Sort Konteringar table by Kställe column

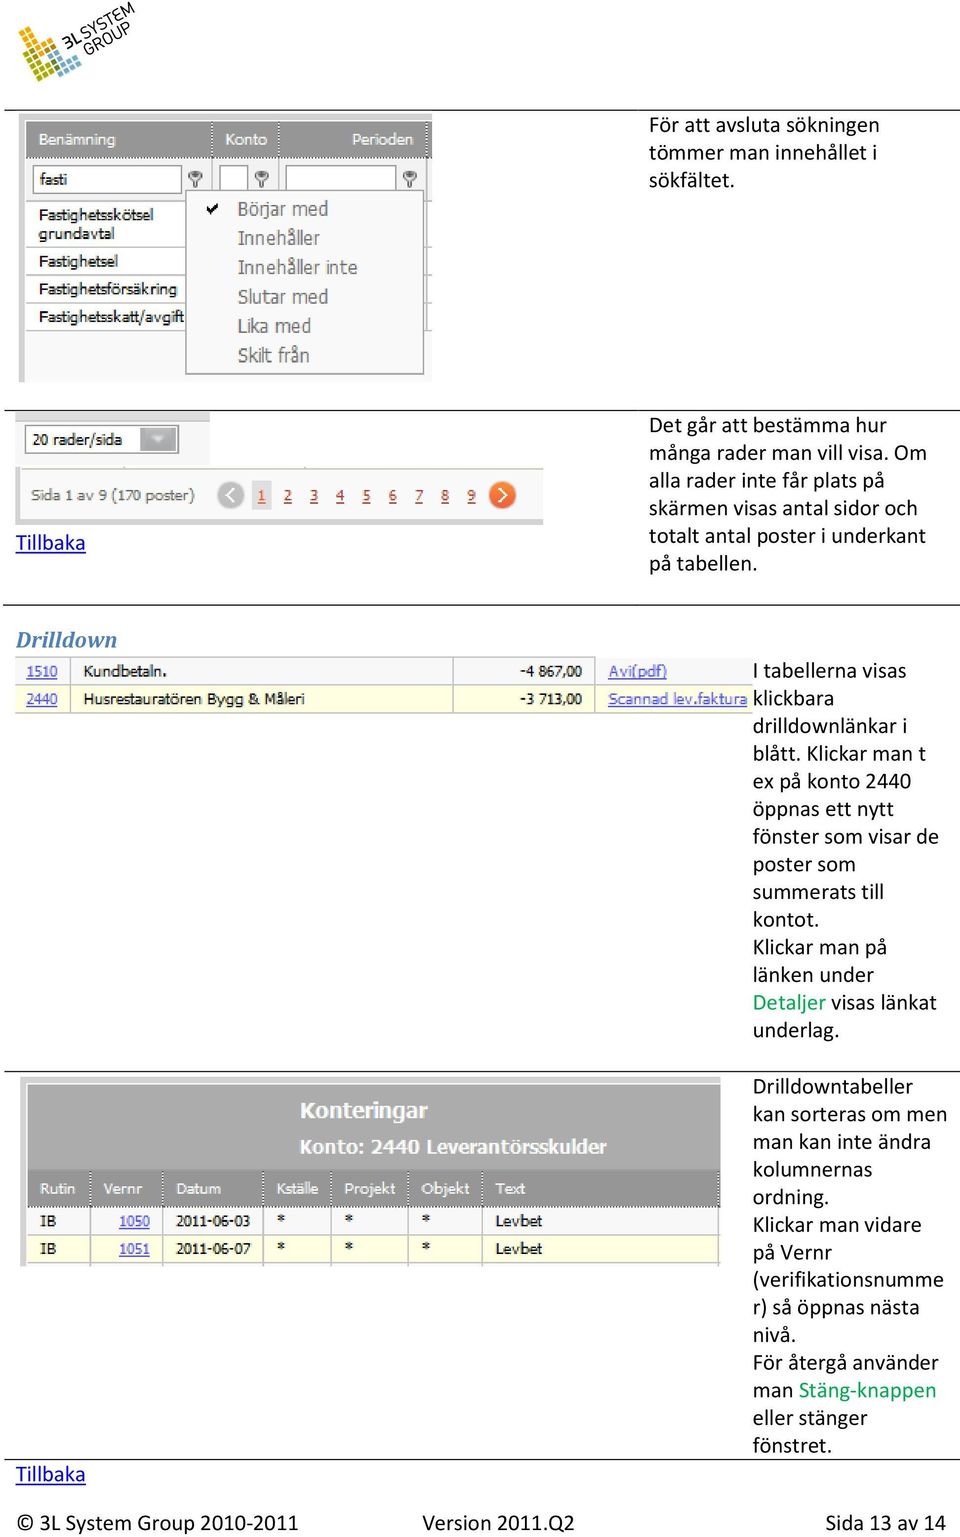coord(298,1188)
